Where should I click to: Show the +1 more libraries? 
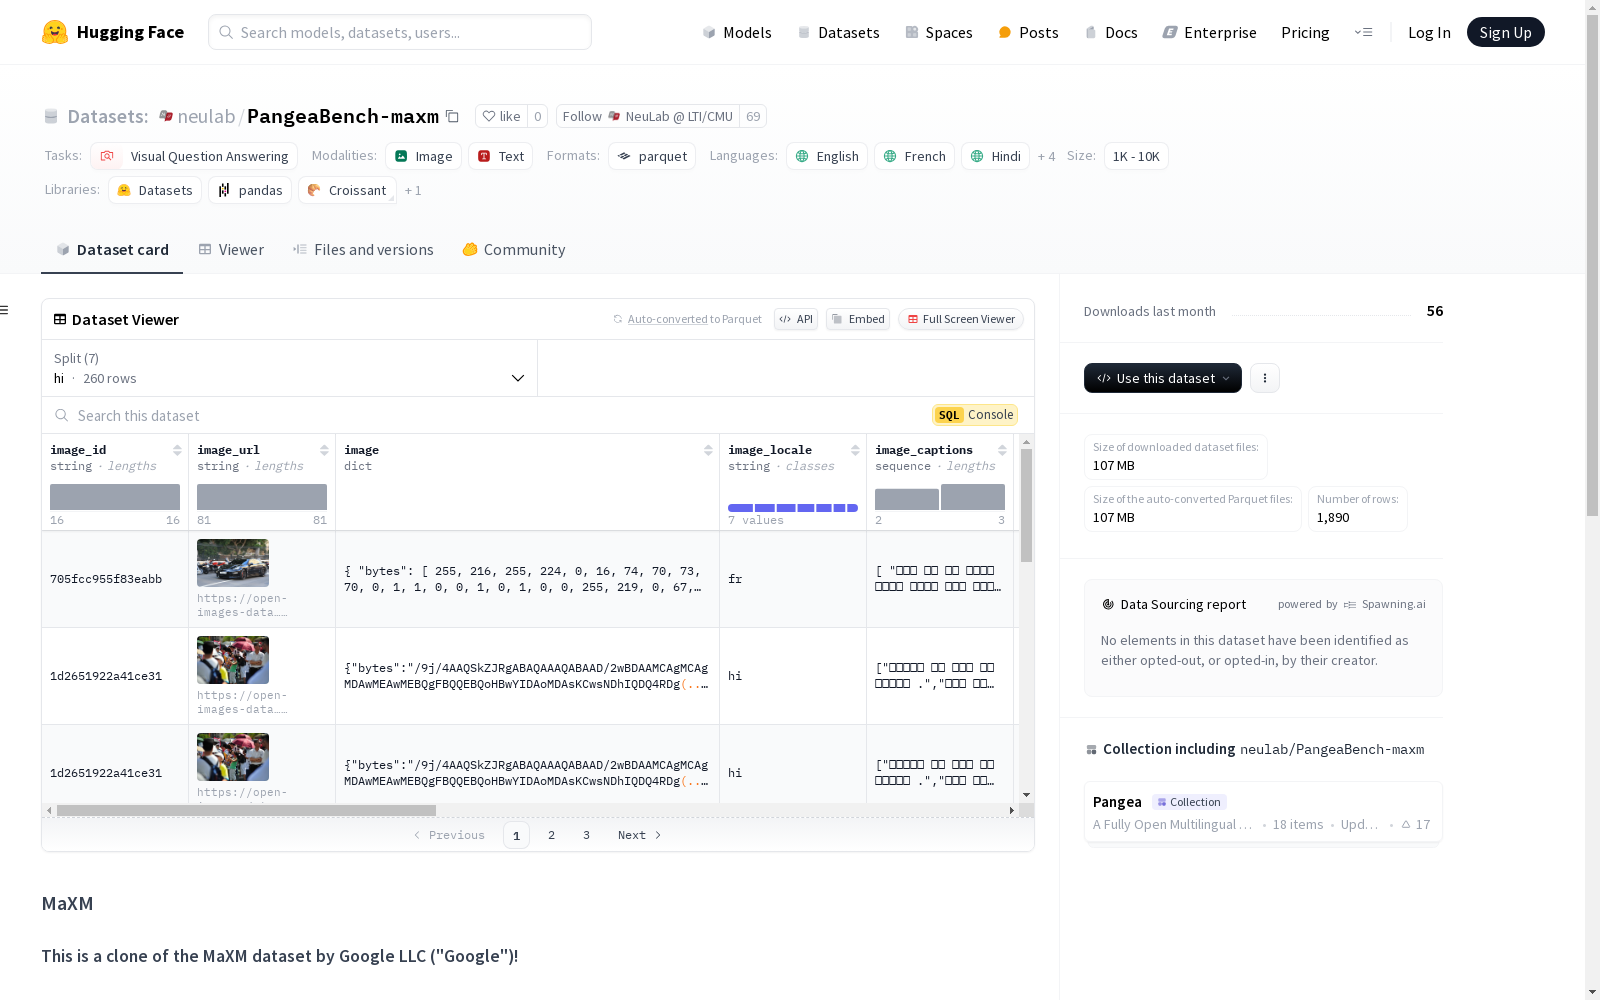pos(413,190)
